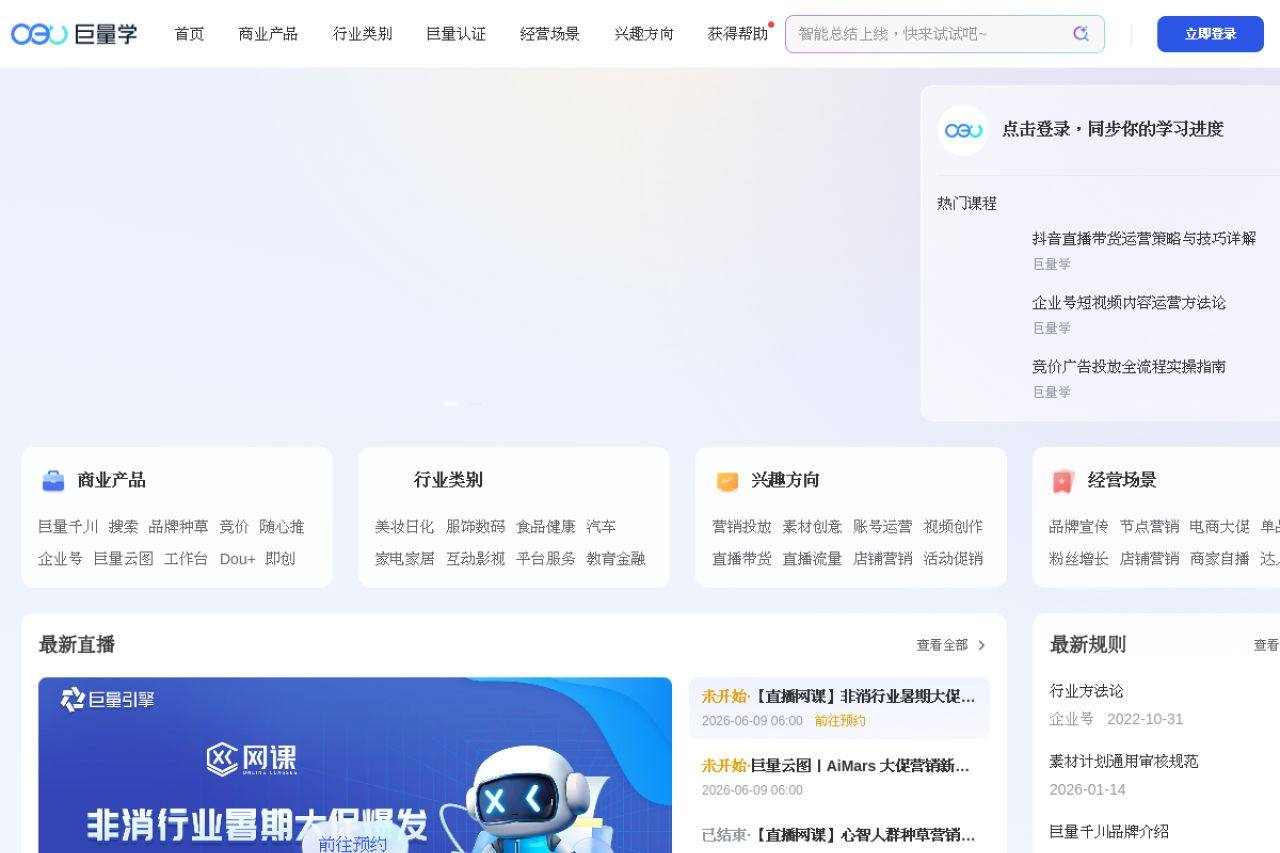The image size is (1280, 853).
Task: Select the first carousel indicator dot
Action: point(451,404)
